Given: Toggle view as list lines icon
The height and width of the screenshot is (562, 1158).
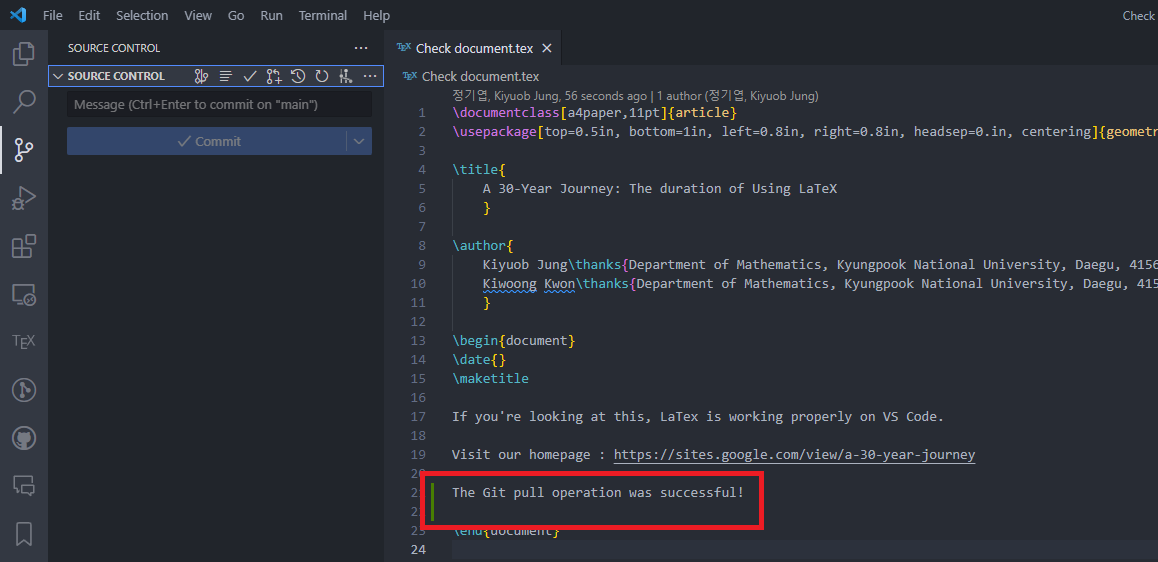Looking at the screenshot, I should 226,76.
